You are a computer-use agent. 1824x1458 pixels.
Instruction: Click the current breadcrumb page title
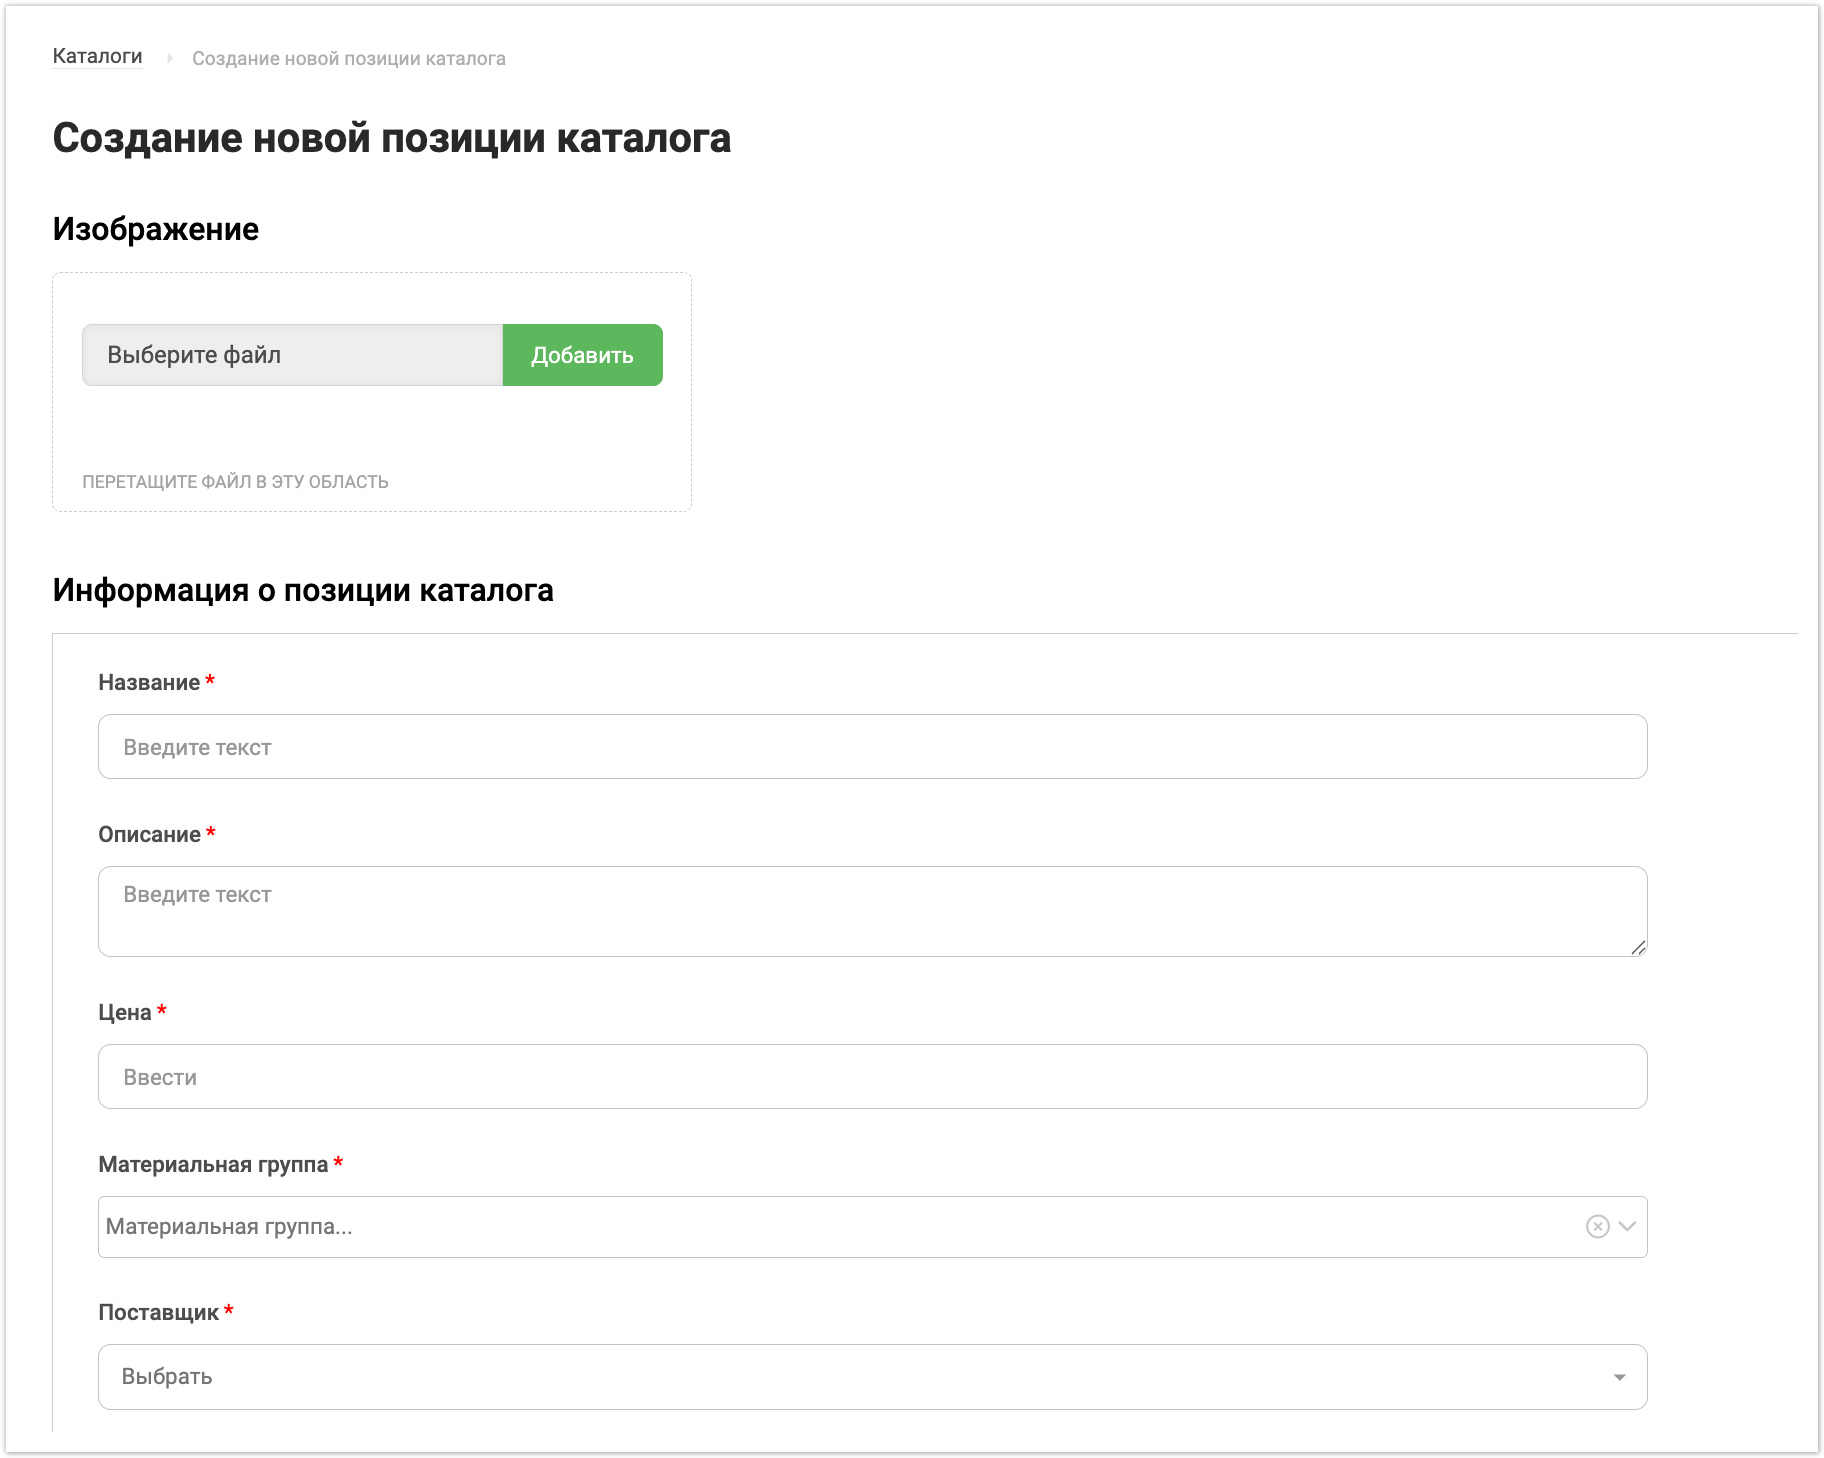[348, 59]
